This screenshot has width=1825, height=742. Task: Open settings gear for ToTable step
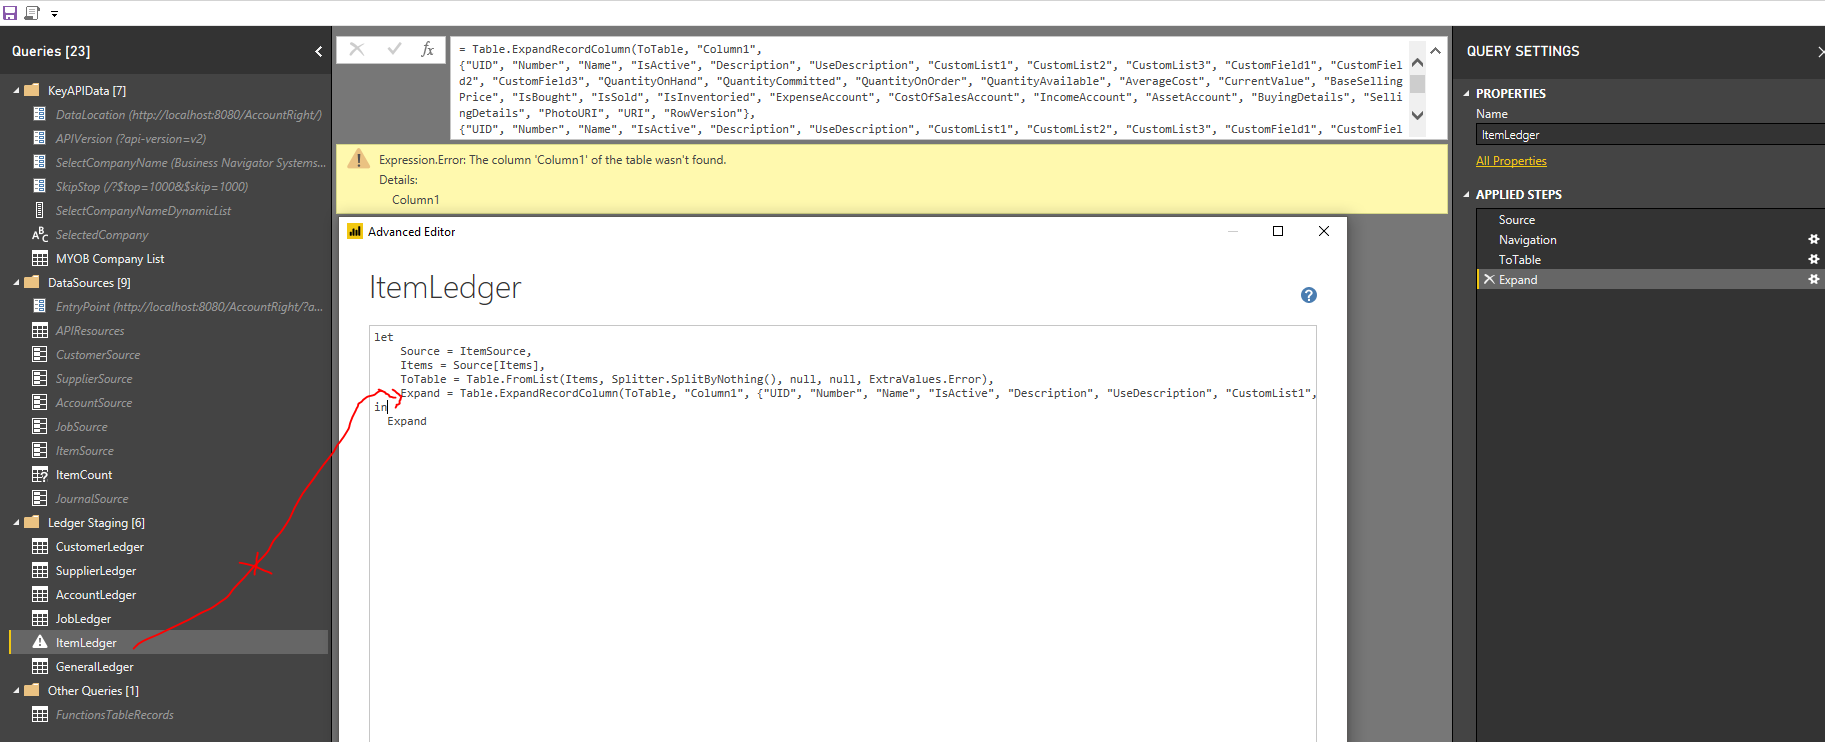[x=1813, y=260]
